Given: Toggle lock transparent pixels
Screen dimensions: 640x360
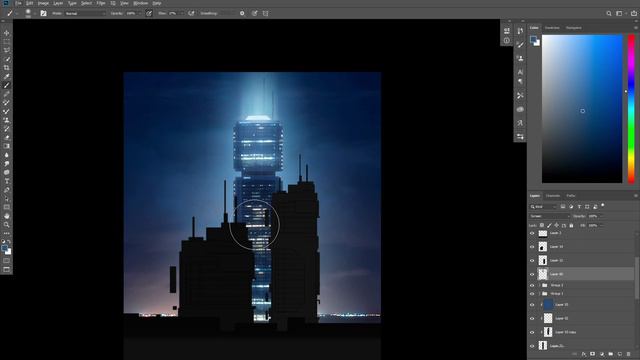Looking at the screenshot, I should pyautogui.click(x=542, y=225).
